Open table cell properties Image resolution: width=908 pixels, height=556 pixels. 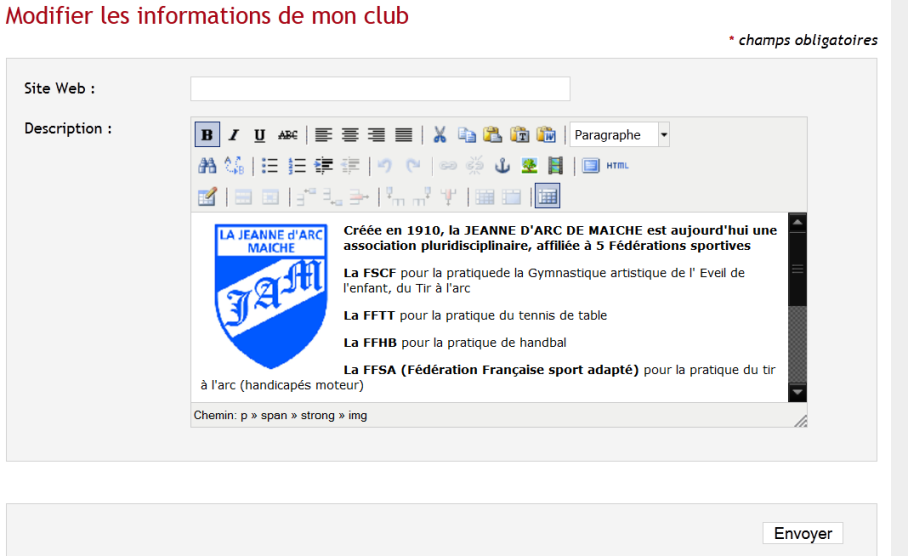pyautogui.click(x=270, y=197)
